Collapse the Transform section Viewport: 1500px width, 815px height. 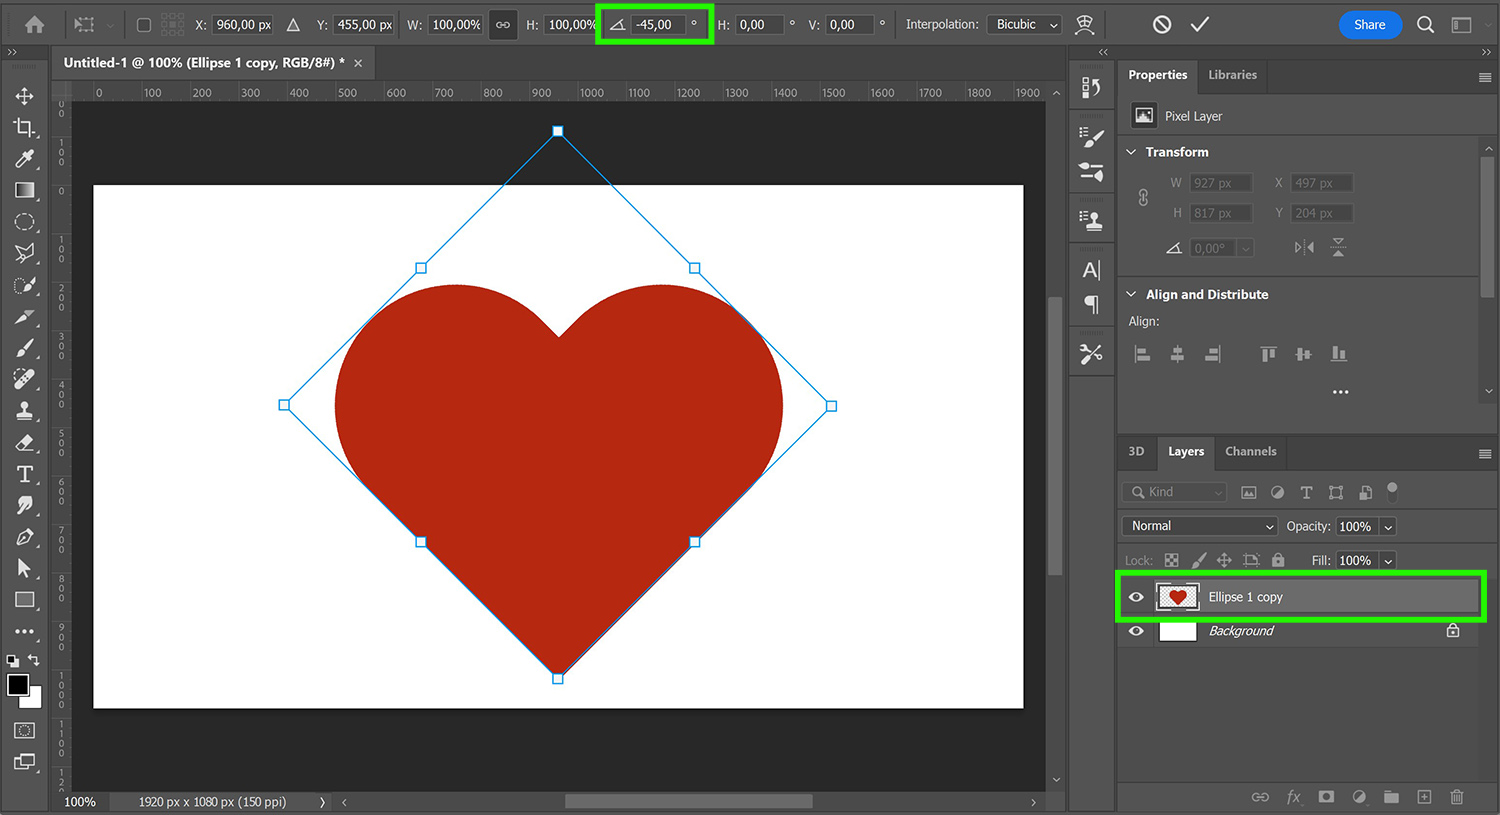tap(1131, 152)
